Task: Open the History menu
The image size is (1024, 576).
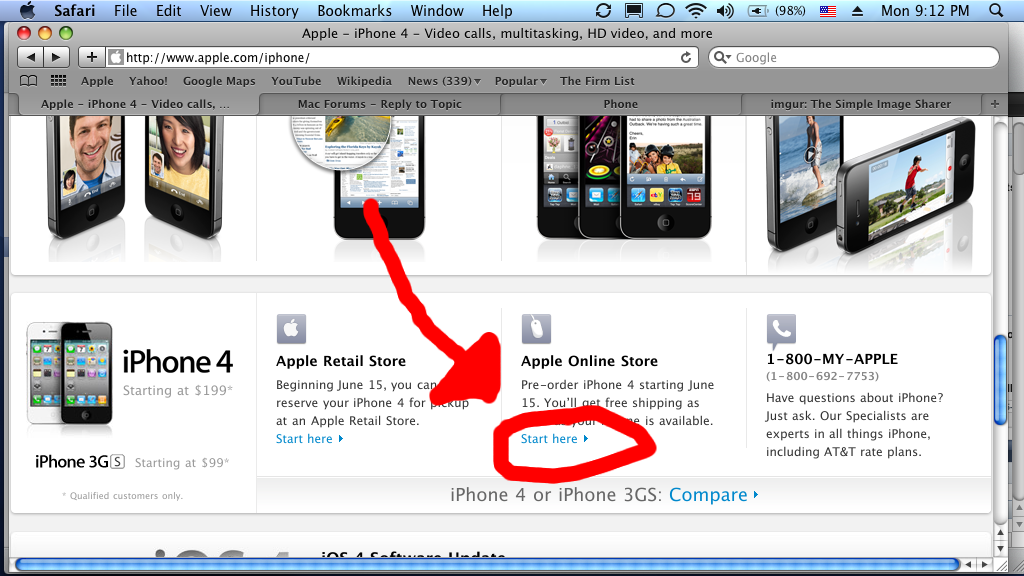Action: coord(274,10)
